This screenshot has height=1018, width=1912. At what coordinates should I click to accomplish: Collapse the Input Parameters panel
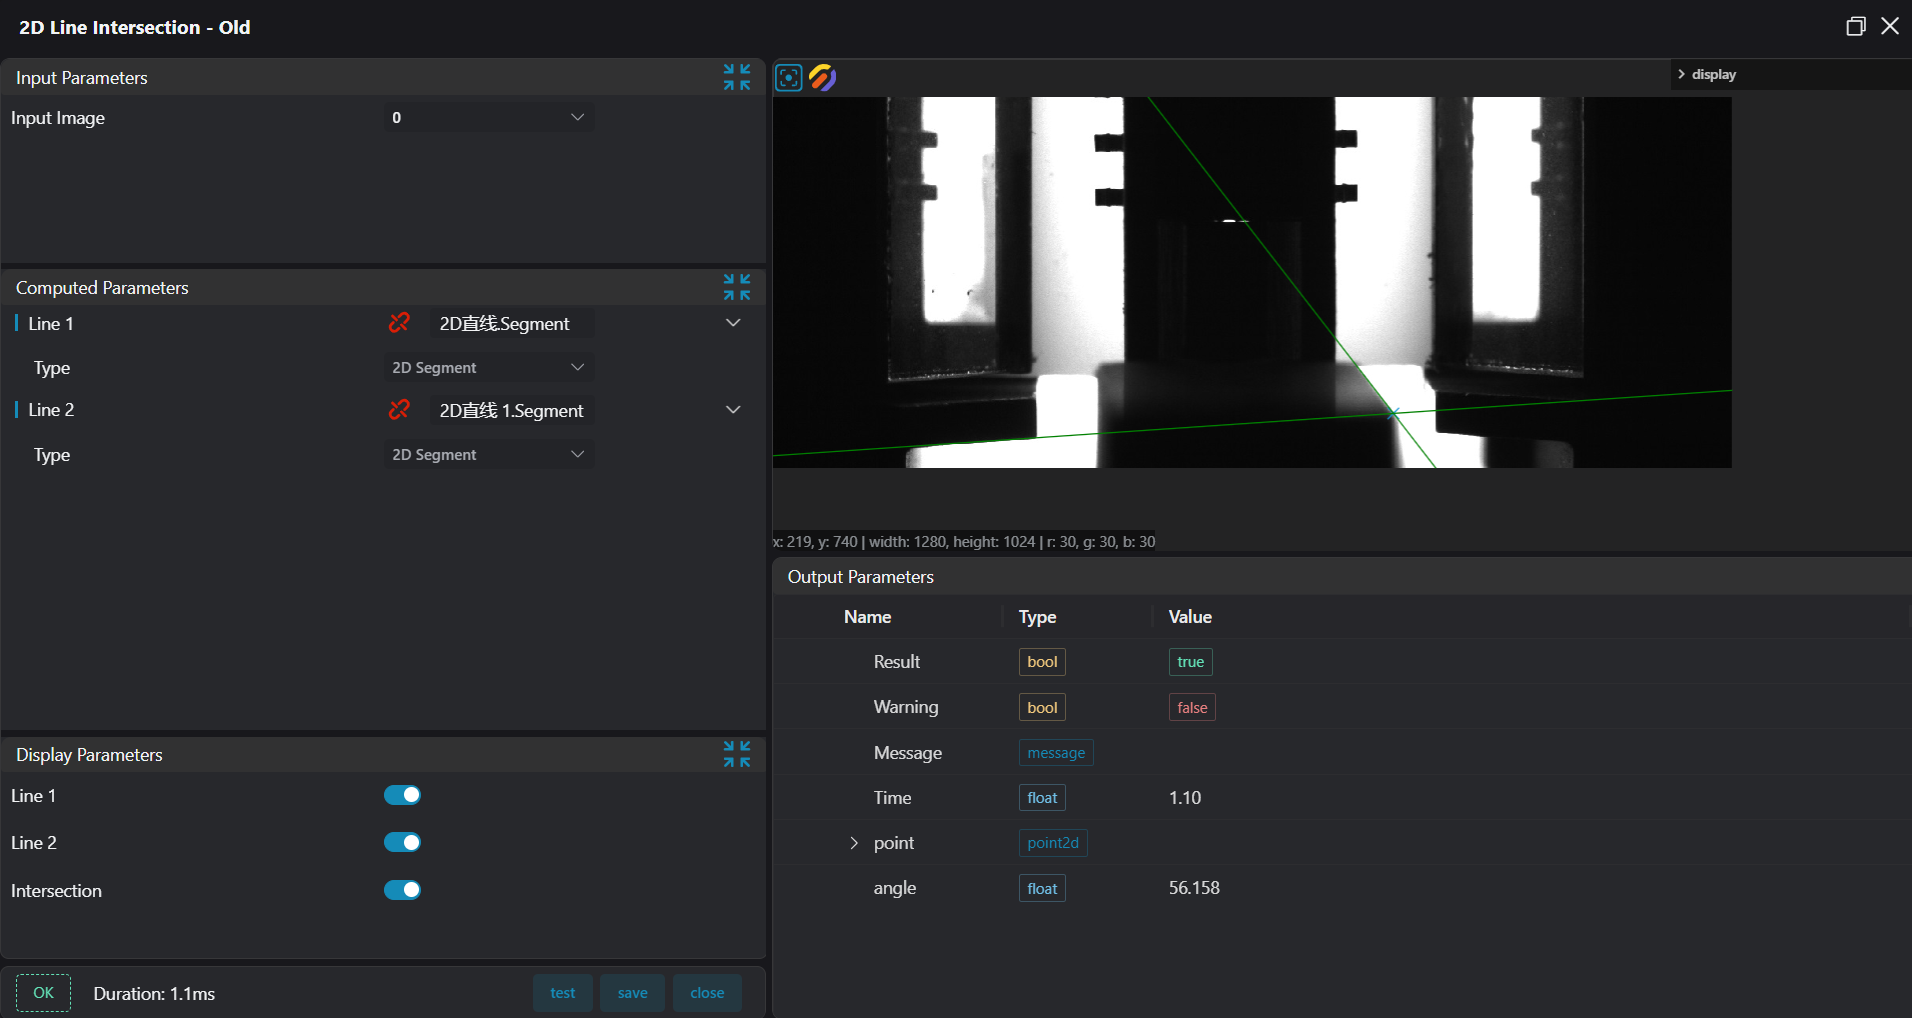[x=737, y=77]
